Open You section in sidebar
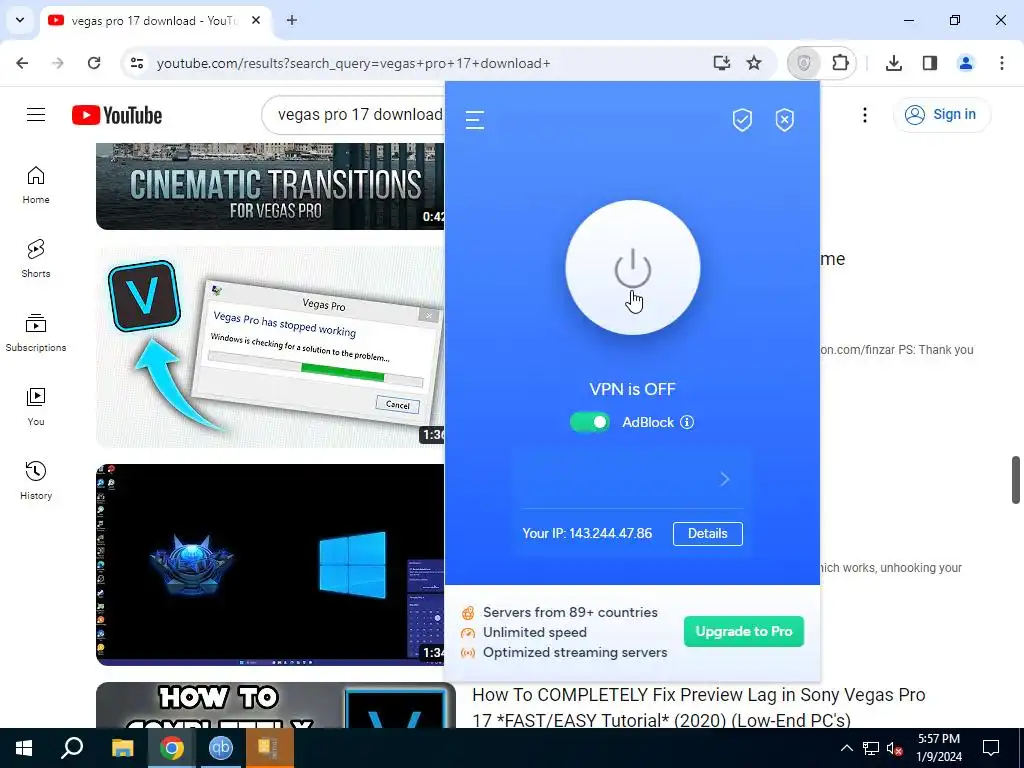The image size is (1024, 768). (x=36, y=407)
